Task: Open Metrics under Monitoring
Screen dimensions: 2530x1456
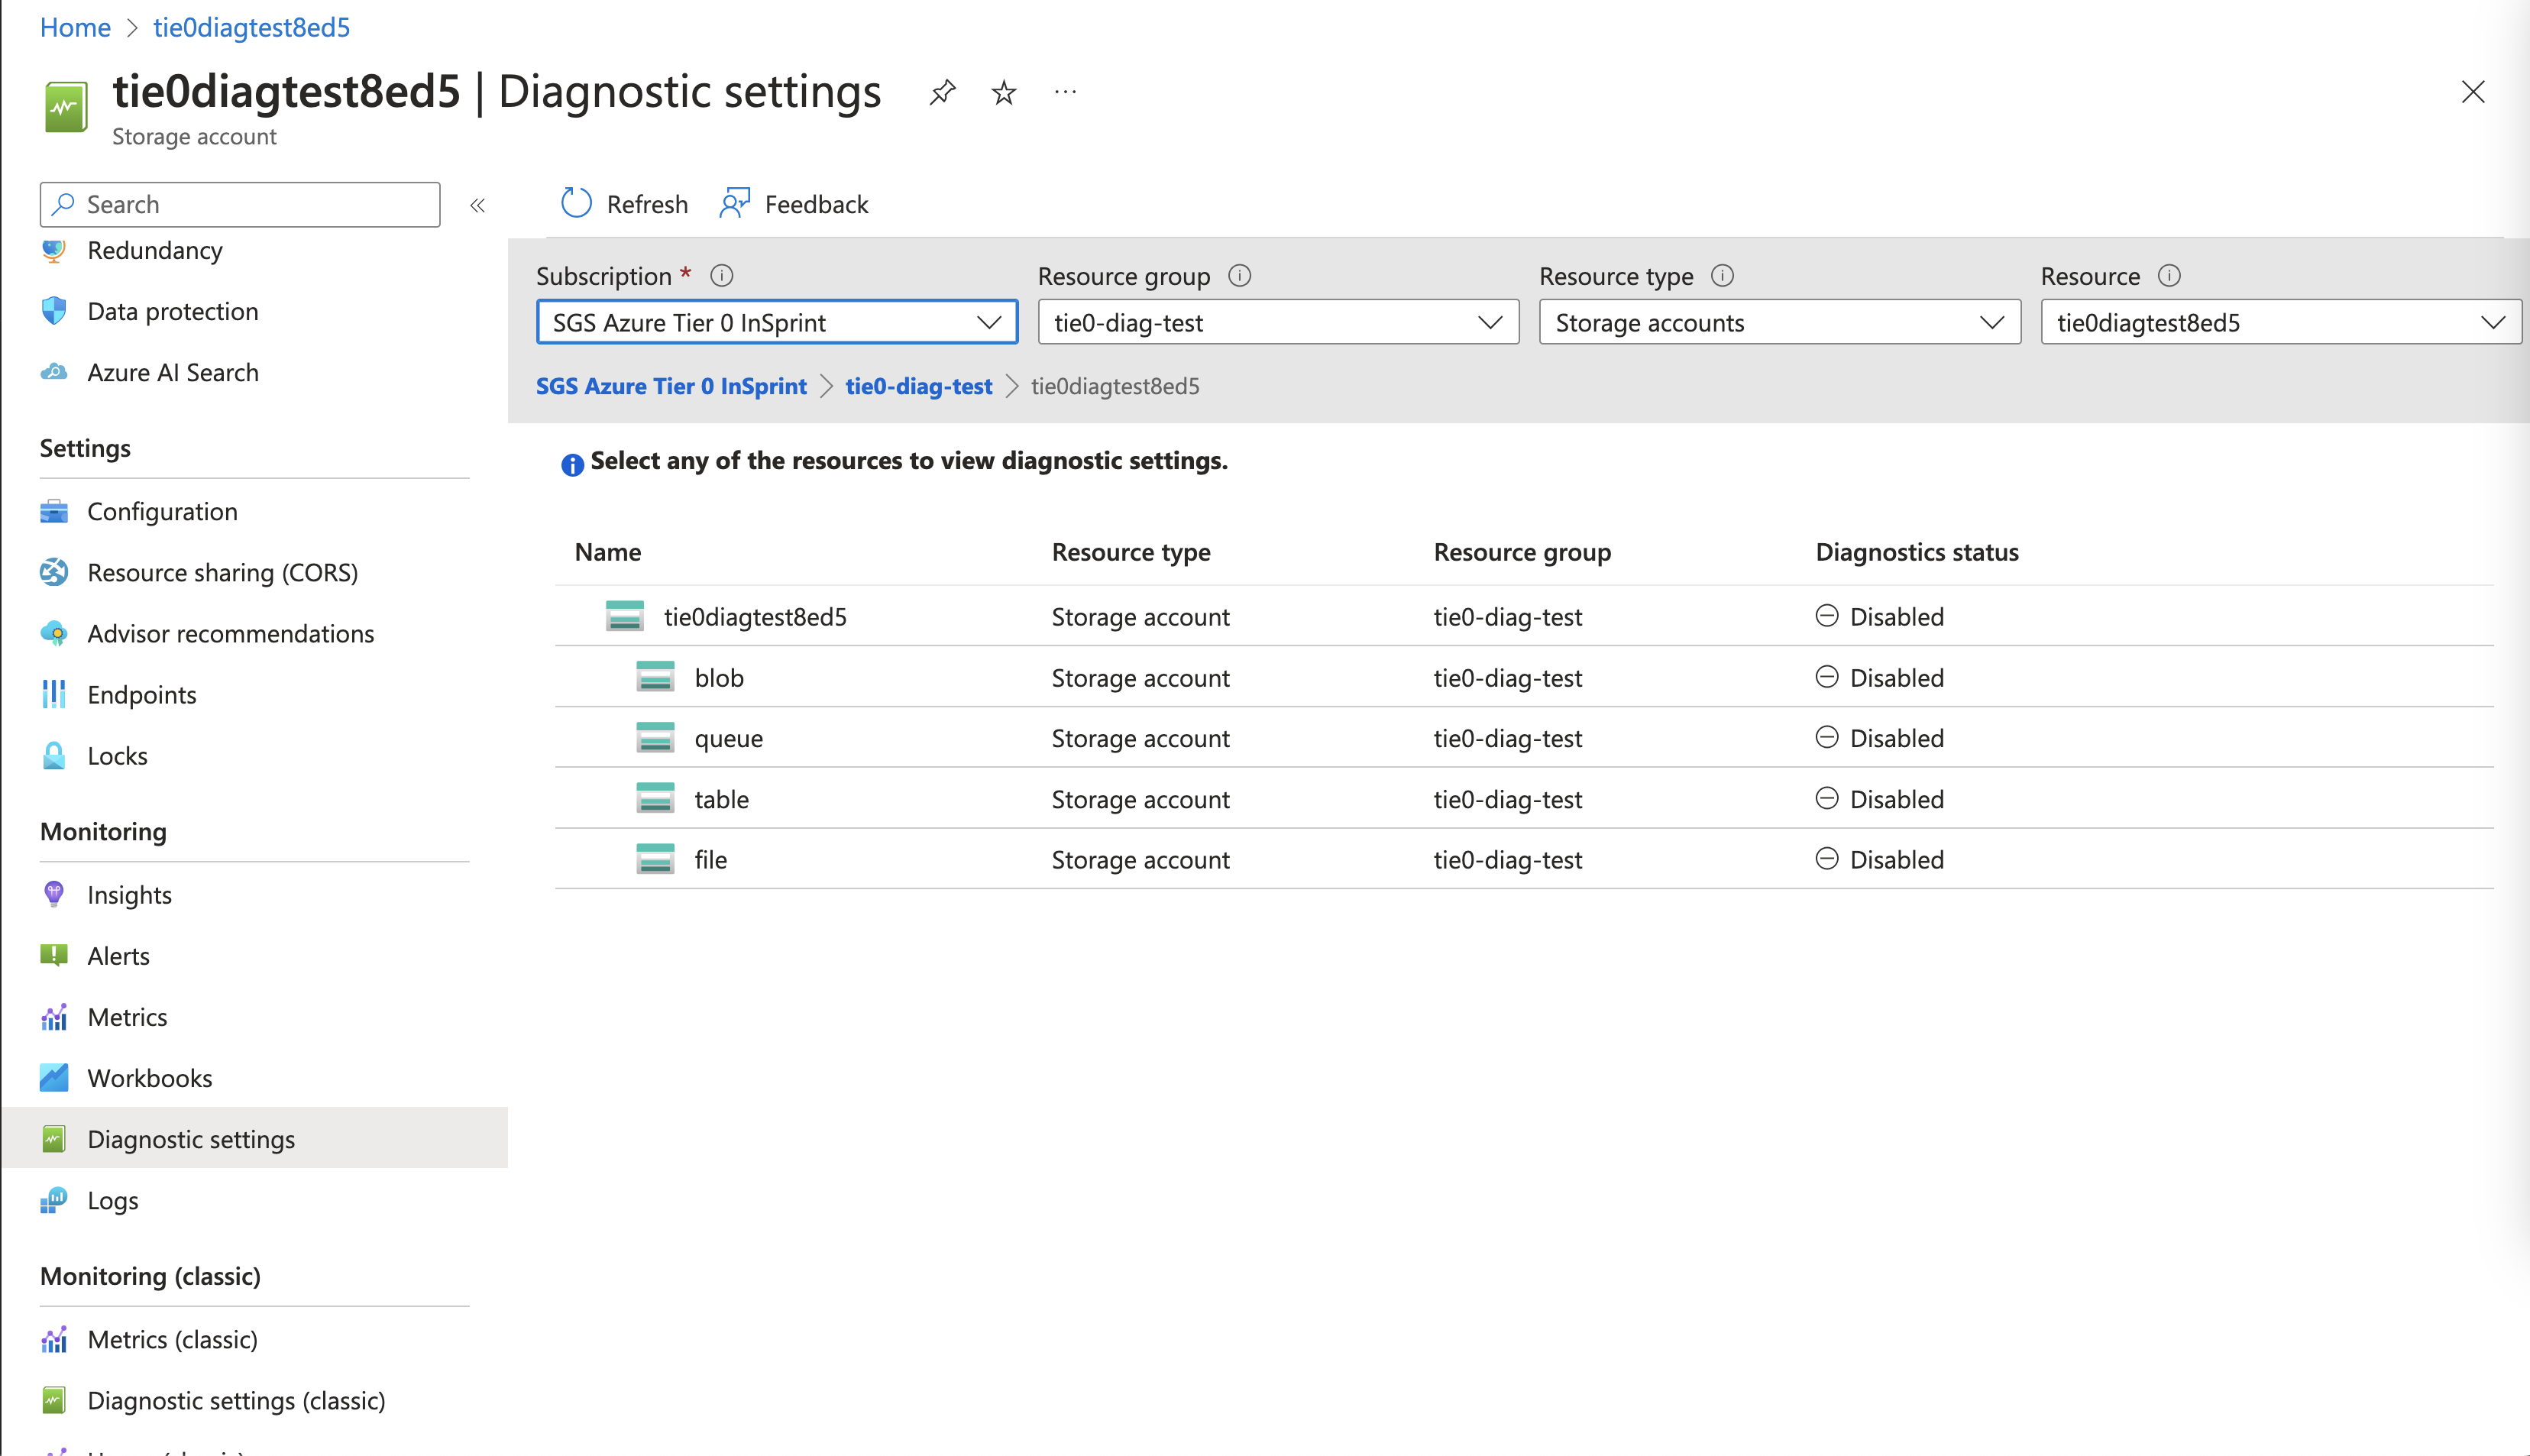Action: tap(128, 1017)
